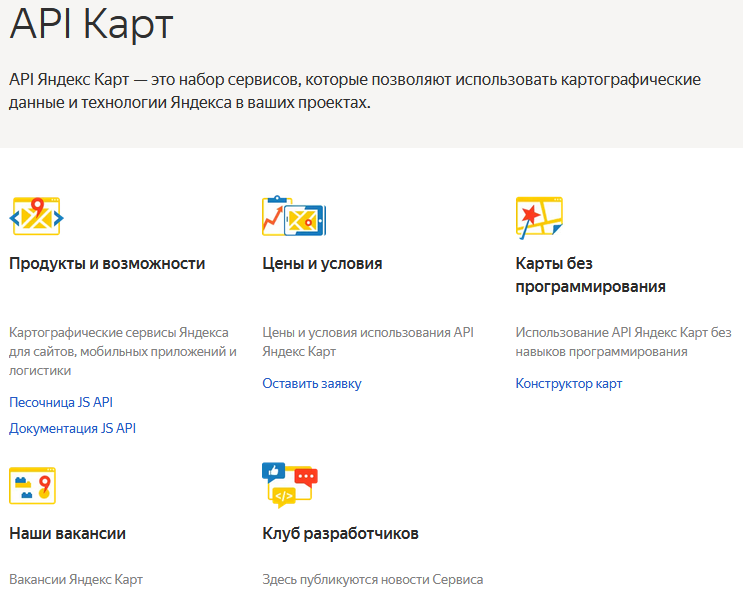Open the Конструктор карт link
The height and width of the screenshot is (605, 743).
pyautogui.click(x=569, y=383)
